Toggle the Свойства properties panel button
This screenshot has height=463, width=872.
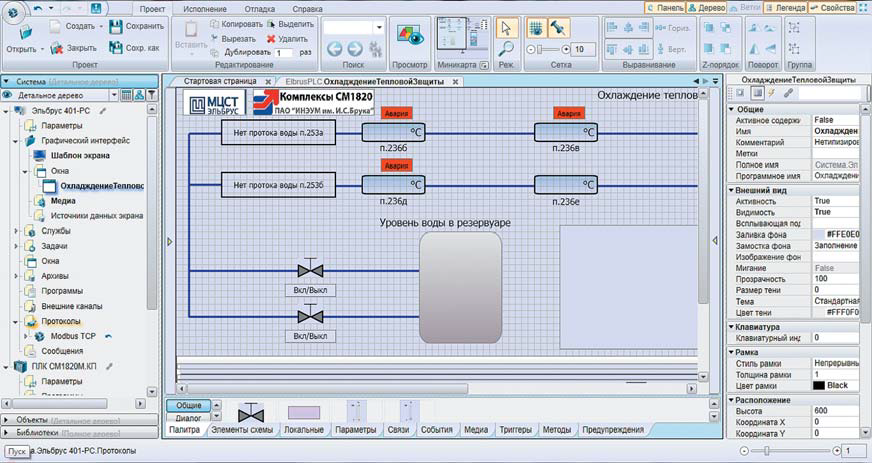(833, 8)
